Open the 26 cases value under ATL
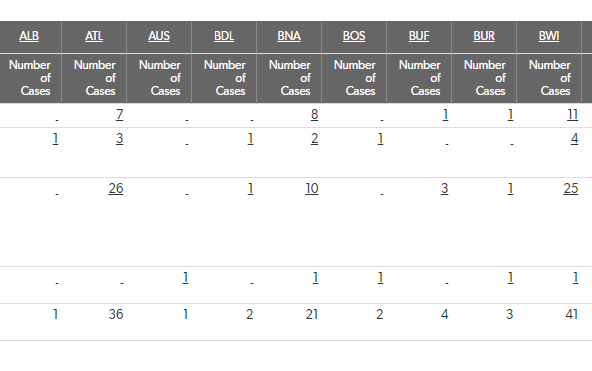The height and width of the screenshot is (371, 592). coord(116,188)
